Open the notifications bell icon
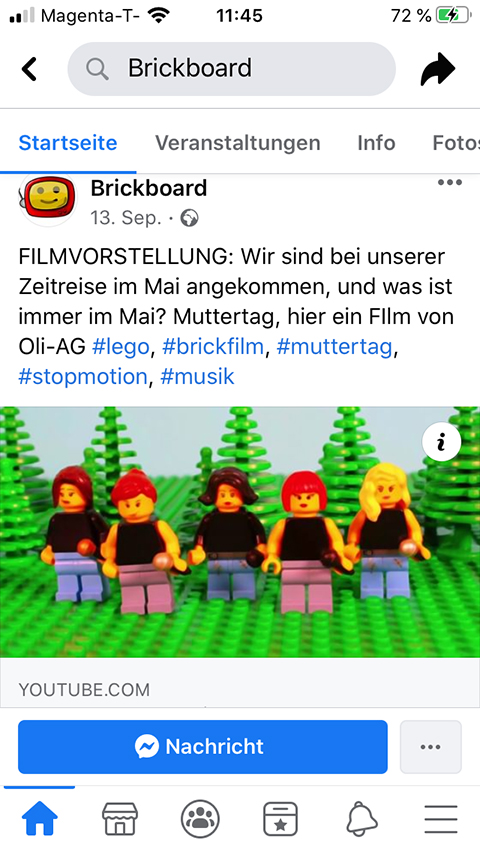This screenshot has height=852, width=480. coord(361,819)
